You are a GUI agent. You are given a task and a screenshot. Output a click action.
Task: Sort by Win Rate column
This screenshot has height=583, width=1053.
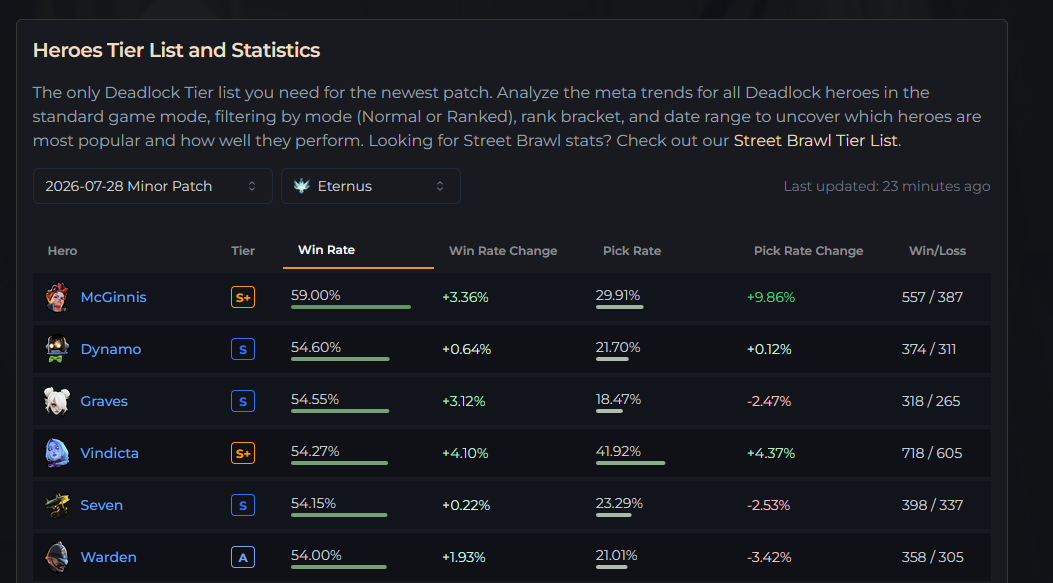(x=326, y=250)
